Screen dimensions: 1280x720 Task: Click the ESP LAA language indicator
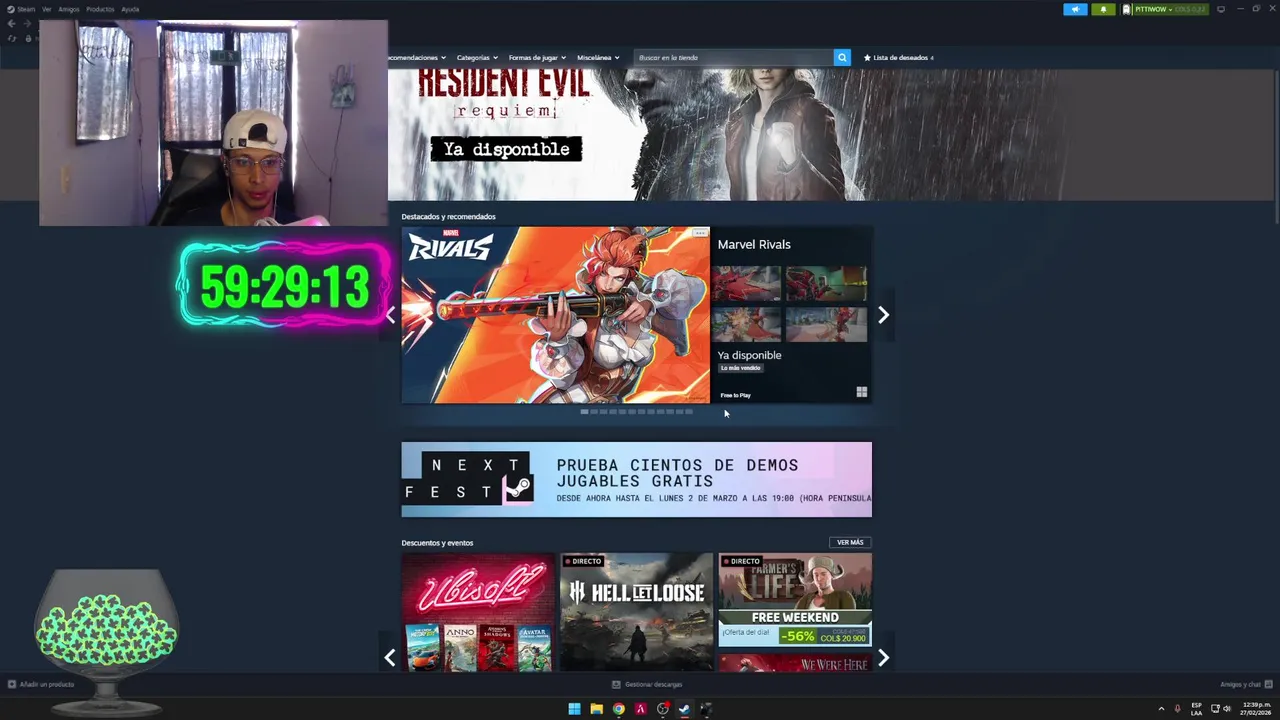coord(1196,709)
